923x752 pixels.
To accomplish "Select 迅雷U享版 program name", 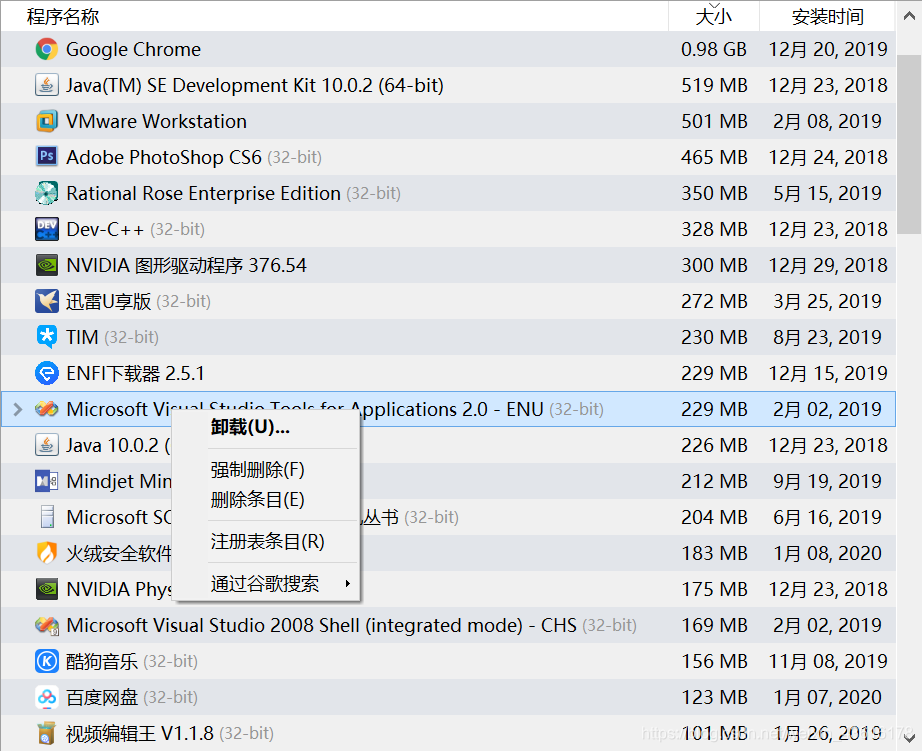I will 108,301.
